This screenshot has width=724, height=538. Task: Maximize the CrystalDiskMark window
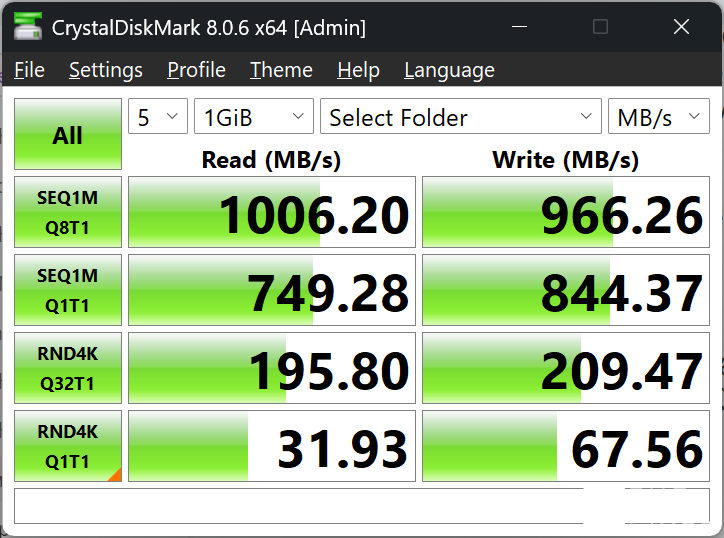[x=600, y=27]
